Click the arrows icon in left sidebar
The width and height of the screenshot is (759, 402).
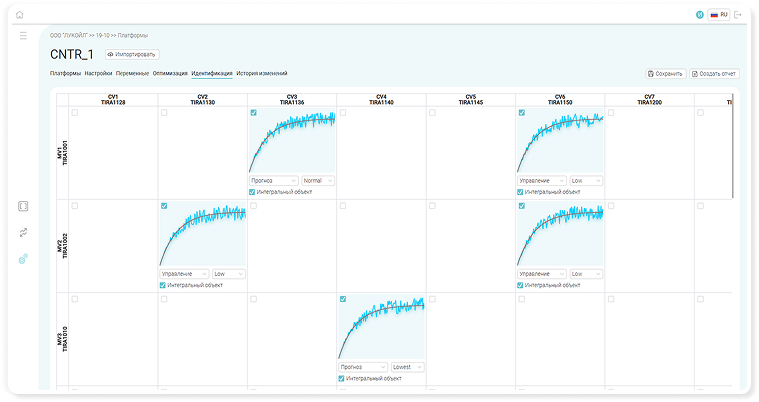[23, 232]
